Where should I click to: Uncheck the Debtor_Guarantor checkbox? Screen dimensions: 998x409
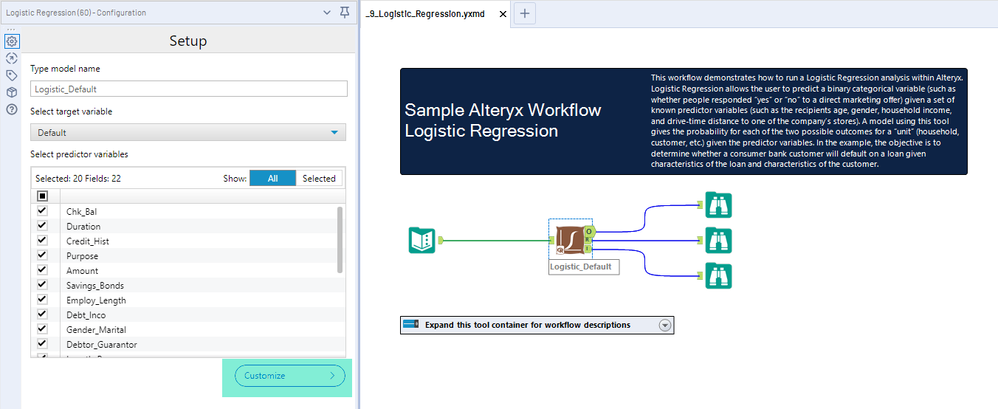pos(43,344)
